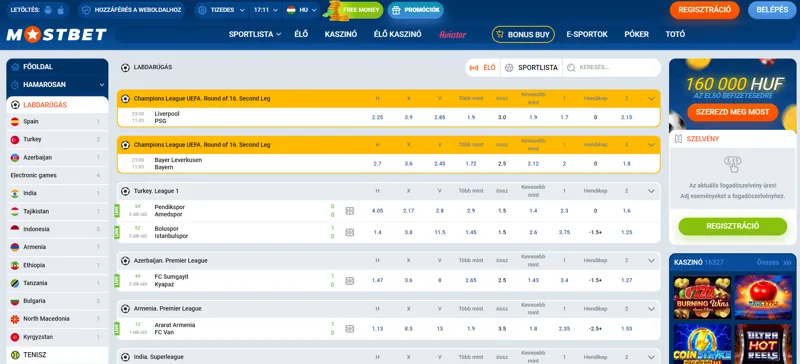Open the Burning Wins casino game thumbnail

pos(702,298)
